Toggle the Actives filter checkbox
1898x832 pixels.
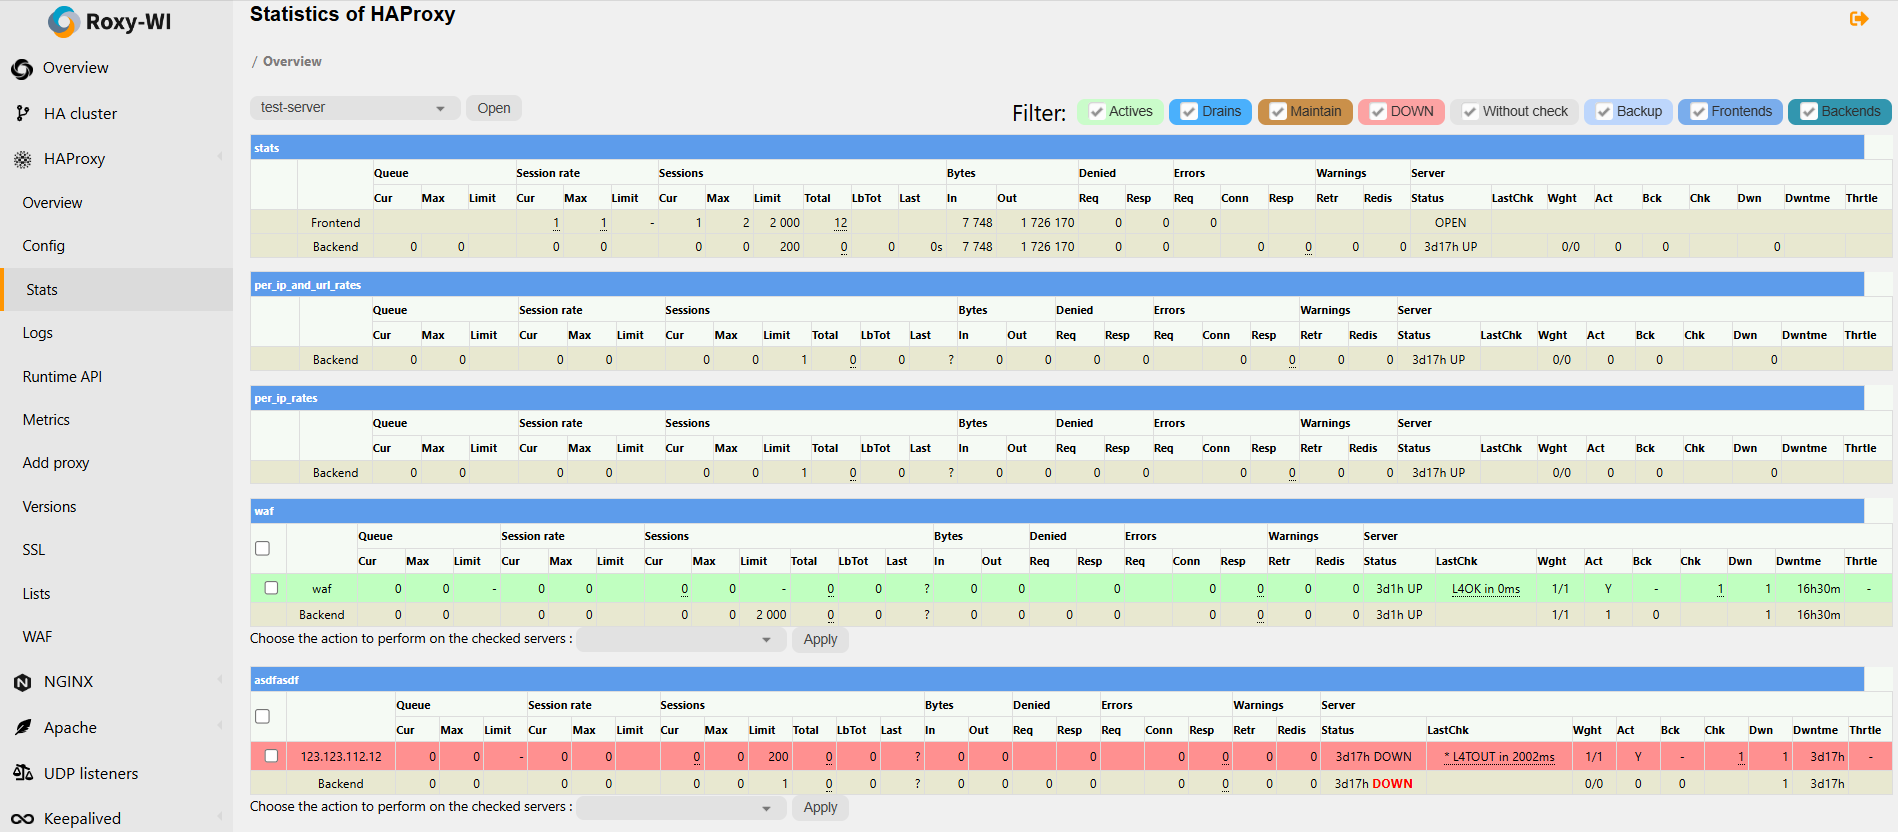(1097, 112)
